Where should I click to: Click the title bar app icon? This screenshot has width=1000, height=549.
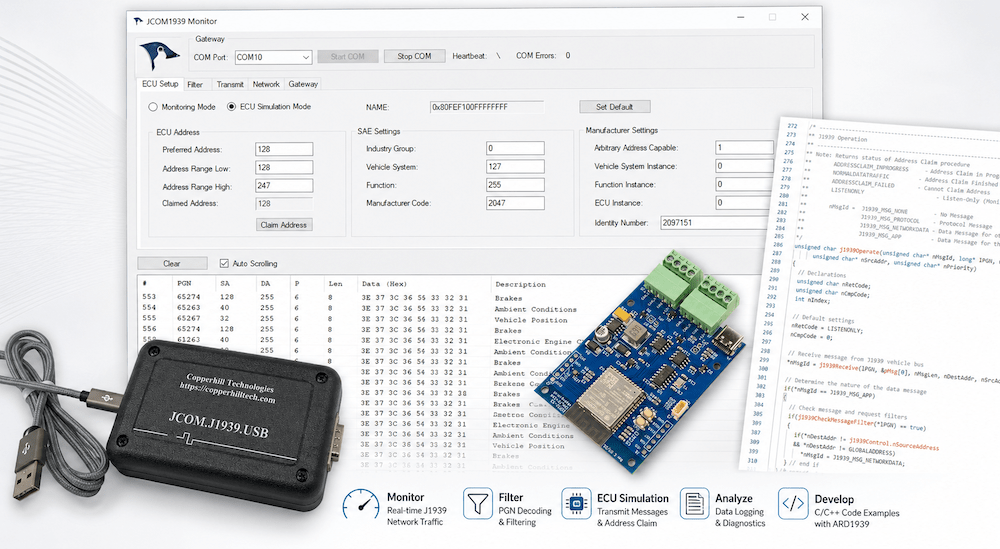tap(138, 21)
